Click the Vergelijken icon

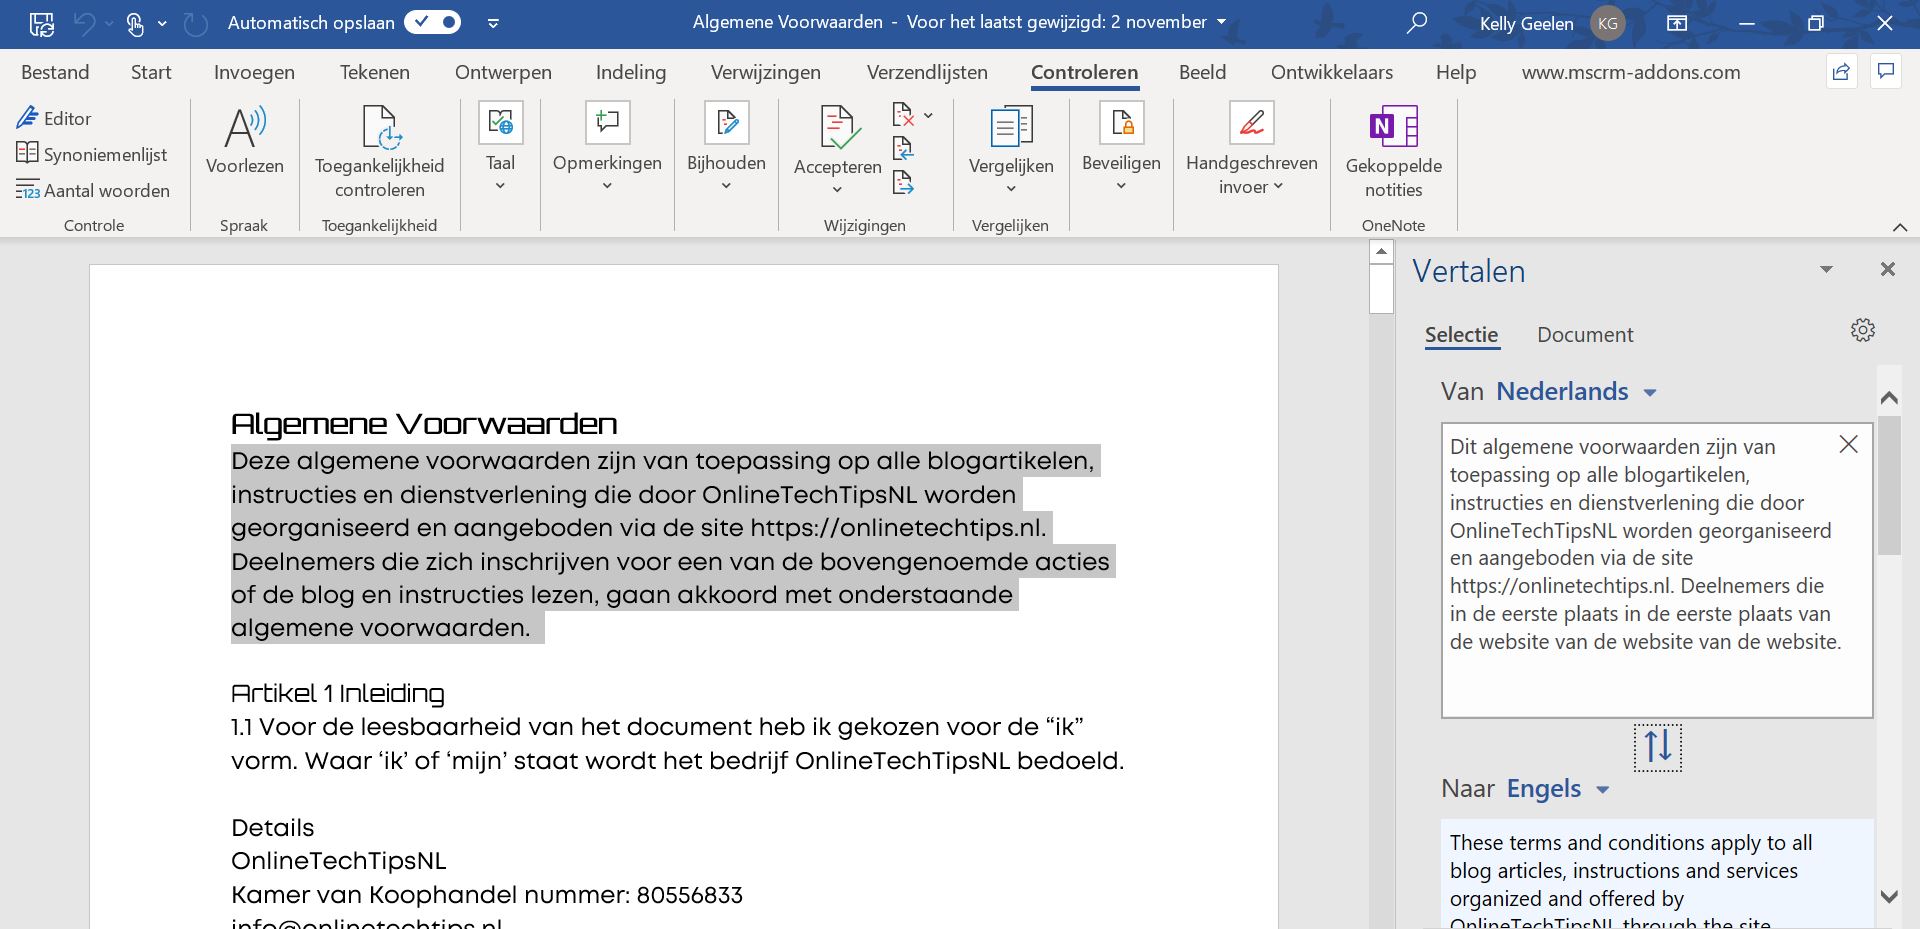pos(1010,125)
